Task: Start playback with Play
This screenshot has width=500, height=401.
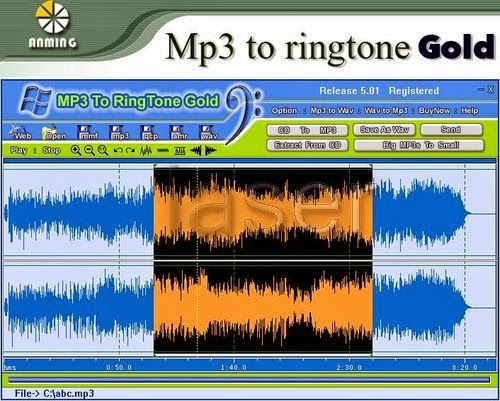Action: [x=19, y=150]
